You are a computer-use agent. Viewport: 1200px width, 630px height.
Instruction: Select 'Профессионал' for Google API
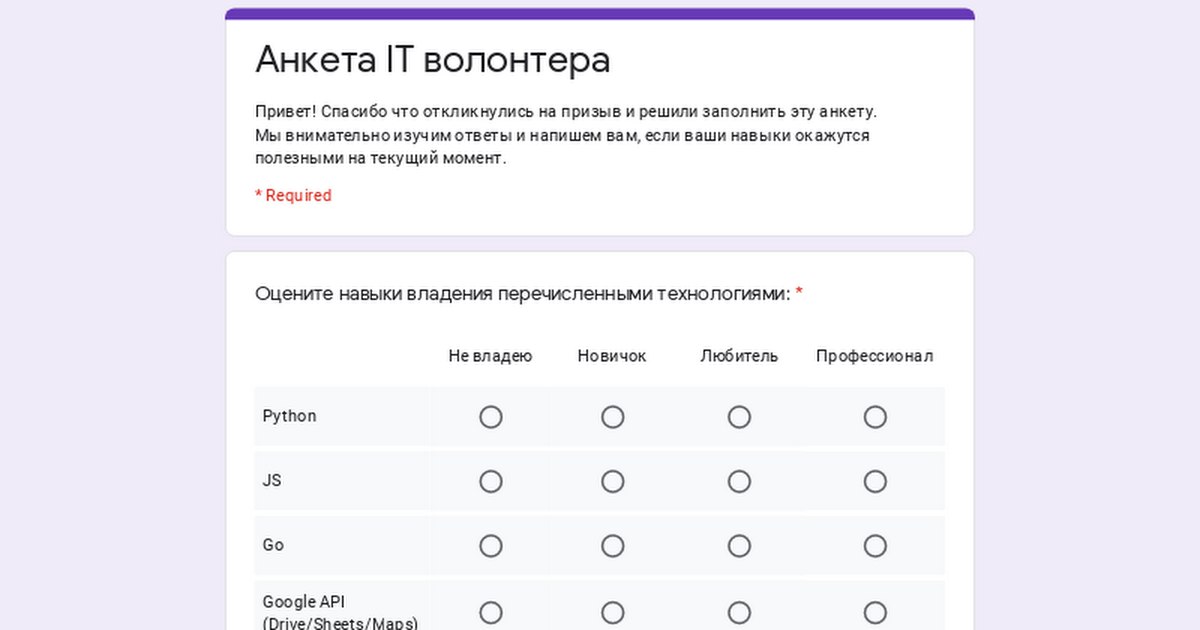tap(875, 613)
